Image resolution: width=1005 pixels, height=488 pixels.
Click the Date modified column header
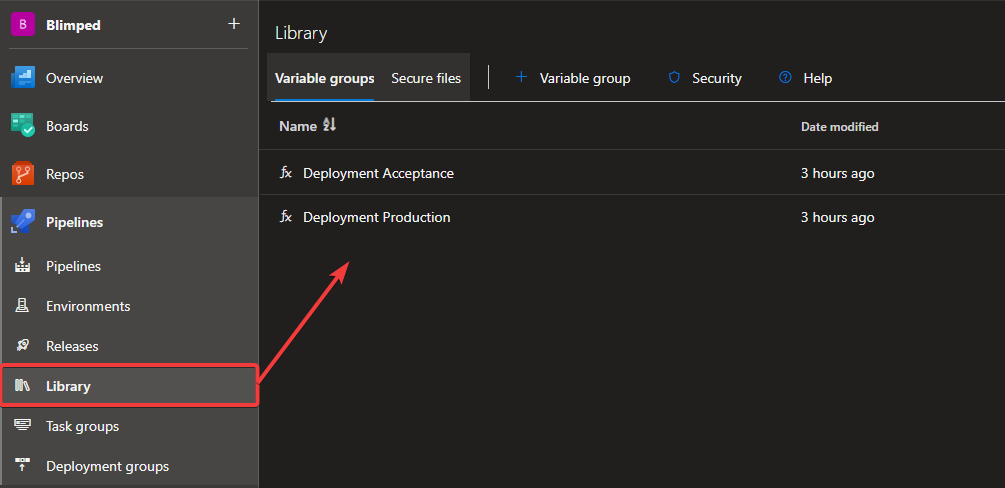(x=840, y=126)
